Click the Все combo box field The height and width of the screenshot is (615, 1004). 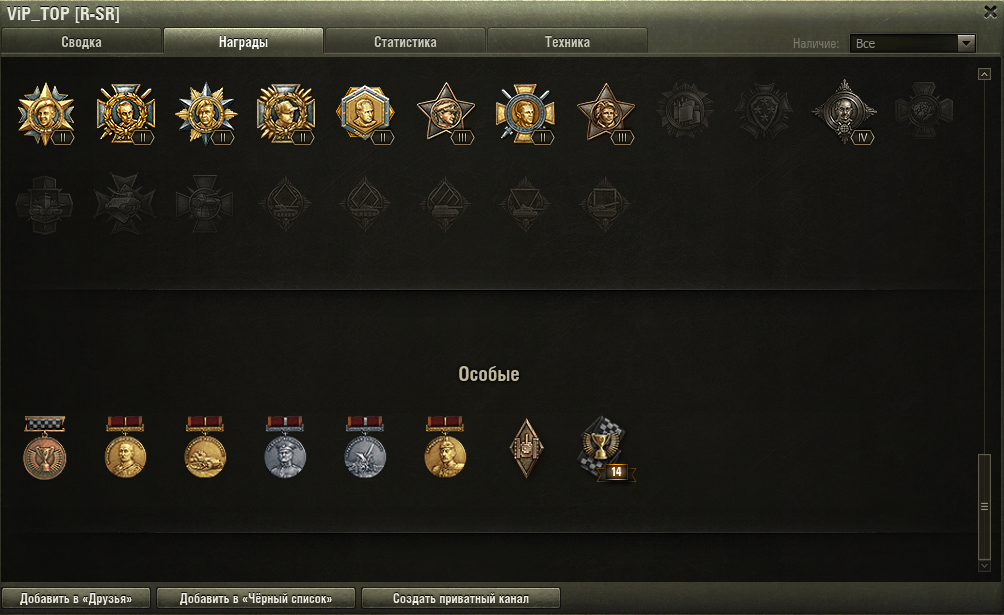pyautogui.click(x=912, y=43)
